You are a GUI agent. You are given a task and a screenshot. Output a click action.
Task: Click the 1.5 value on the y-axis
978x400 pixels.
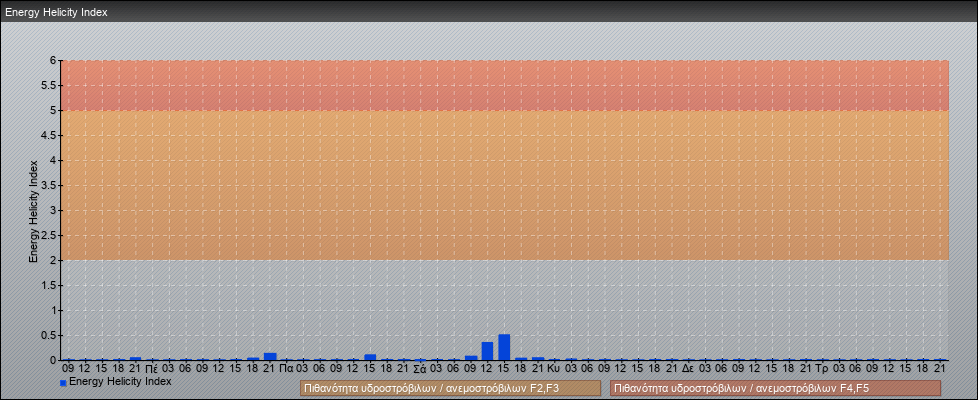49,285
